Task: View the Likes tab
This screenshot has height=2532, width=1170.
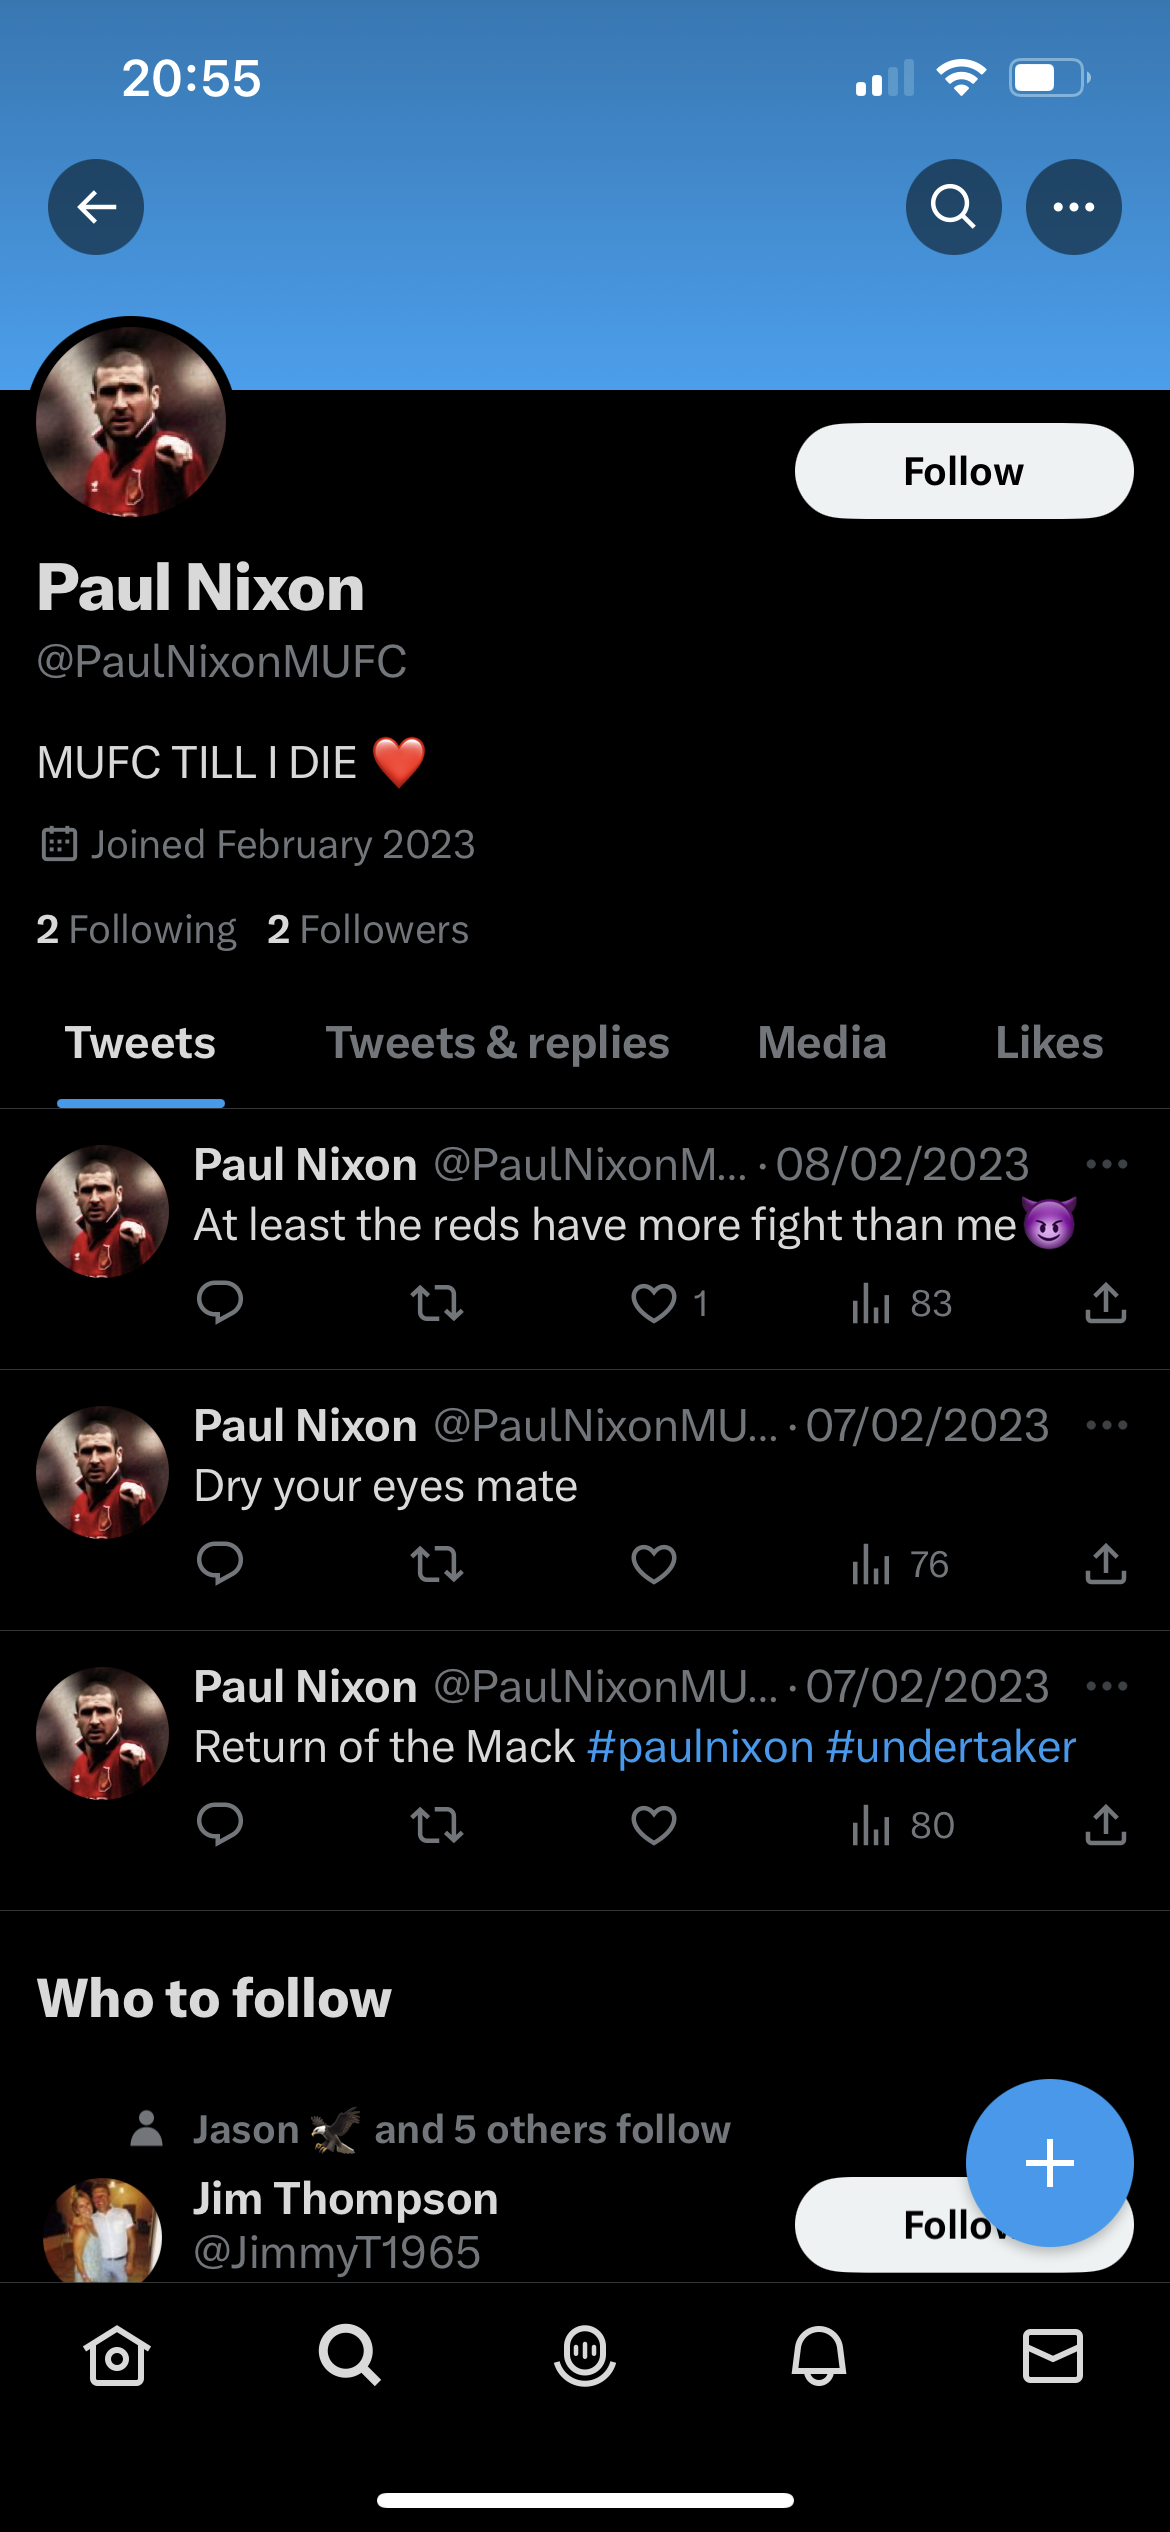Action: point(1048,1043)
